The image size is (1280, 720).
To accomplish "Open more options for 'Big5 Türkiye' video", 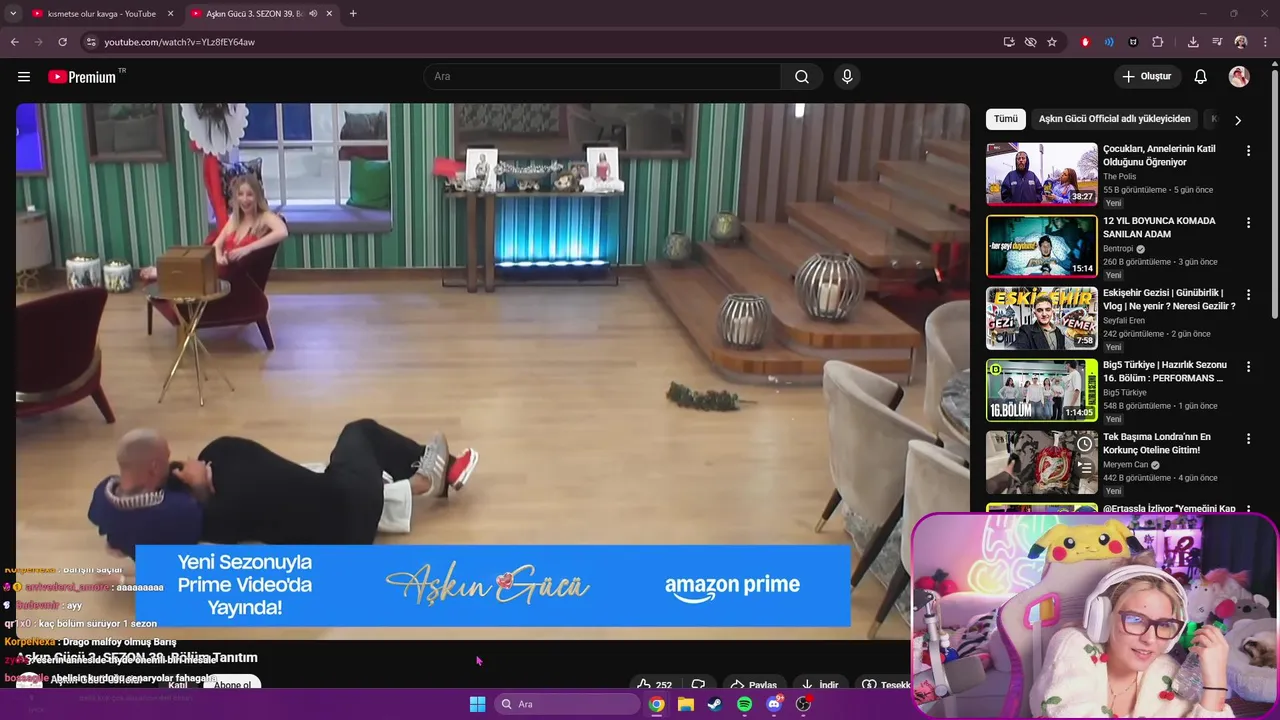I will click(x=1248, y=367).
